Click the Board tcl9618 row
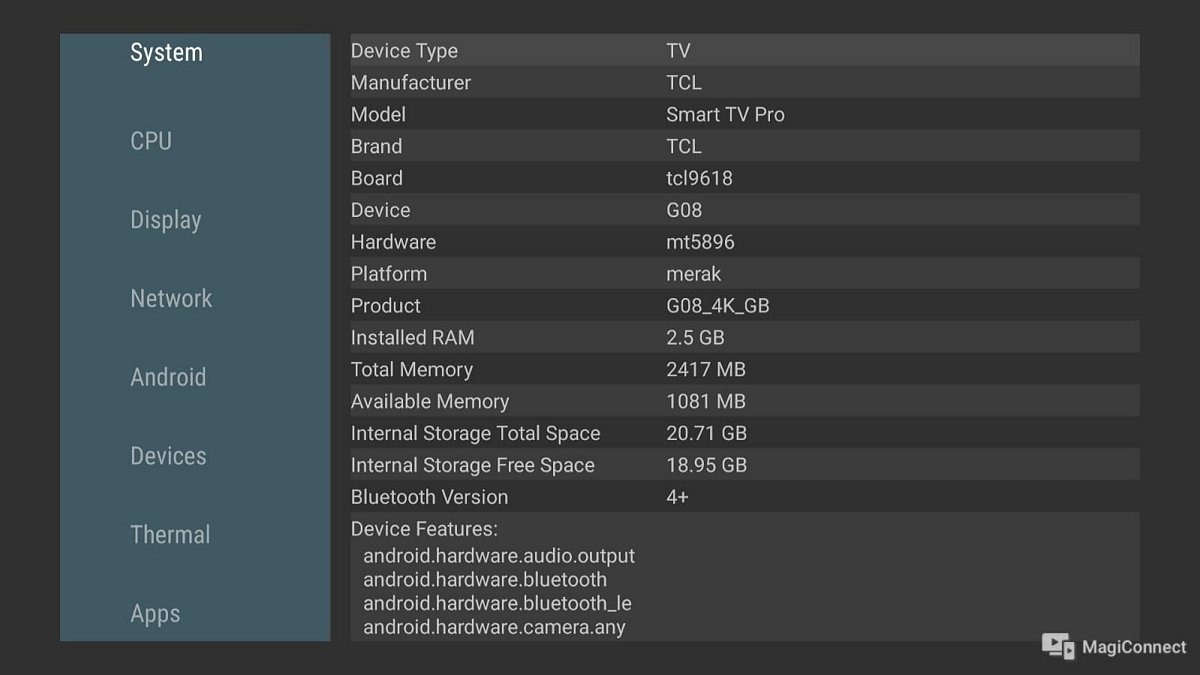This screenshot has width=1200, height=675. coord(744,179)
